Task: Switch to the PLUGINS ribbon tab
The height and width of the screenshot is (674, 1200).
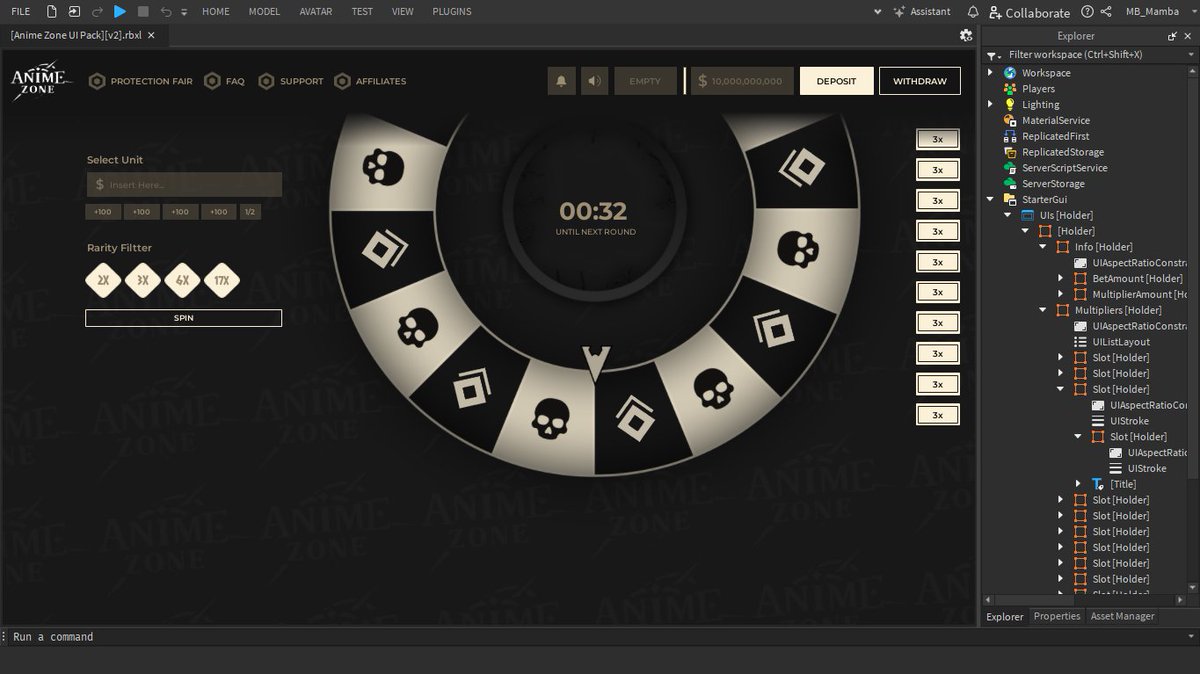Action: (x=452, y=12)
